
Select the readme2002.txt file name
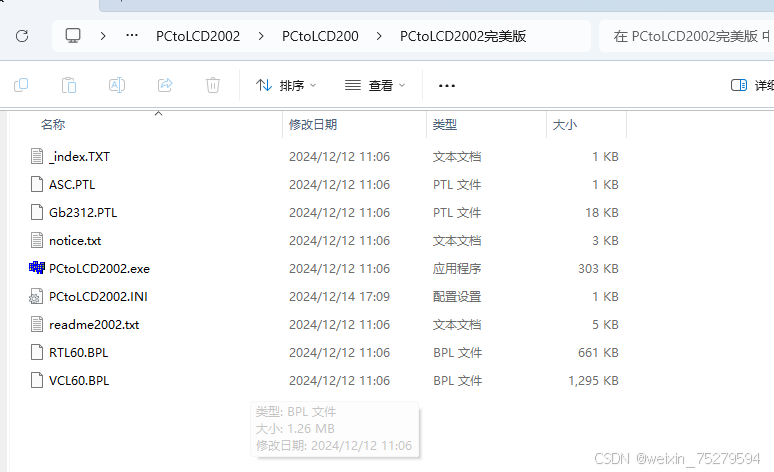pyautogui.click(x=94, y=325)
